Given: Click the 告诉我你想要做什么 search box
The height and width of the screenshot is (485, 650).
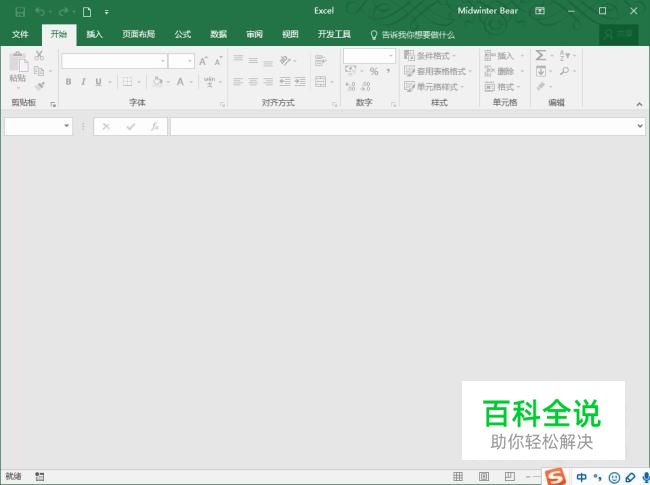Looking at the screenshot, I should (x=413, y=35).
